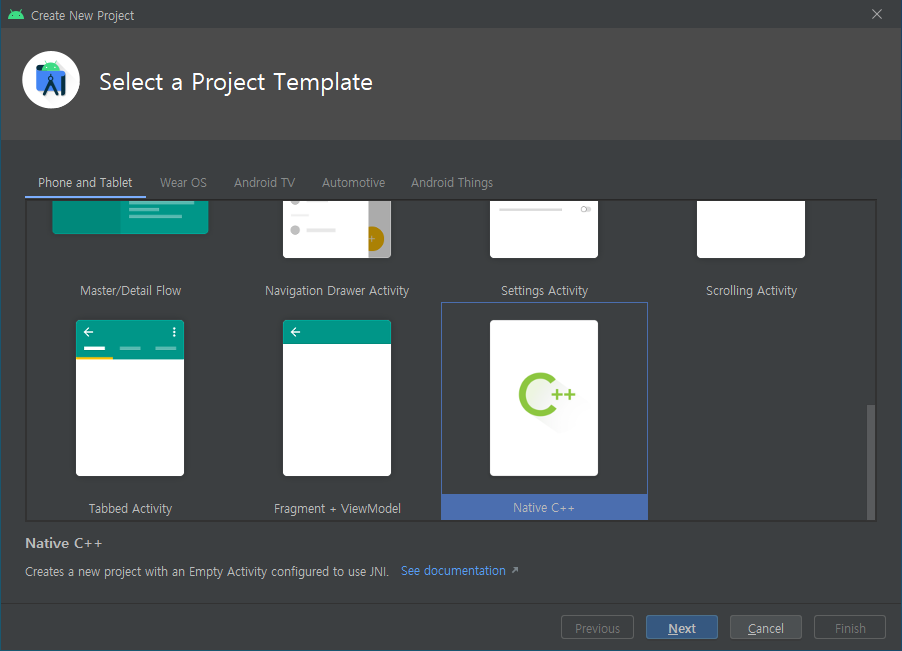The image size is (902, 651).
Task: Switch to the Automotive tab
Action: pyautogui.click(x=353, y=182)
